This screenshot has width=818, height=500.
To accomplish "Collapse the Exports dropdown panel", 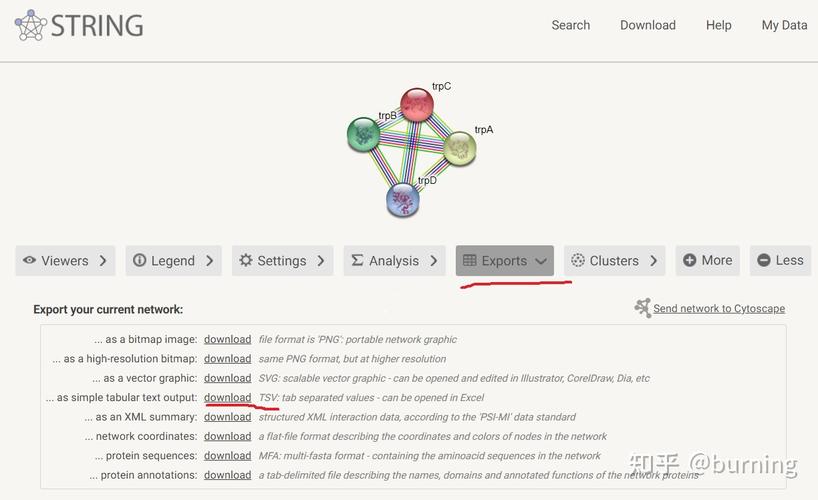I will tap(504, 261).
